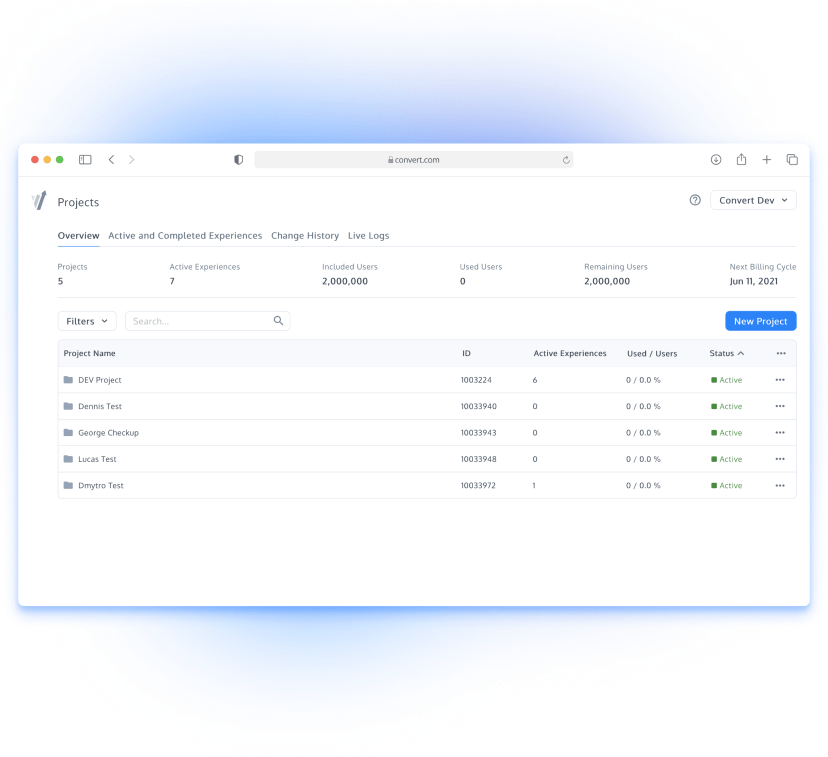Screen dimensions: 828x757
Task: Open the Convert Dev account dropdown
Action: (x=752, y=200)
